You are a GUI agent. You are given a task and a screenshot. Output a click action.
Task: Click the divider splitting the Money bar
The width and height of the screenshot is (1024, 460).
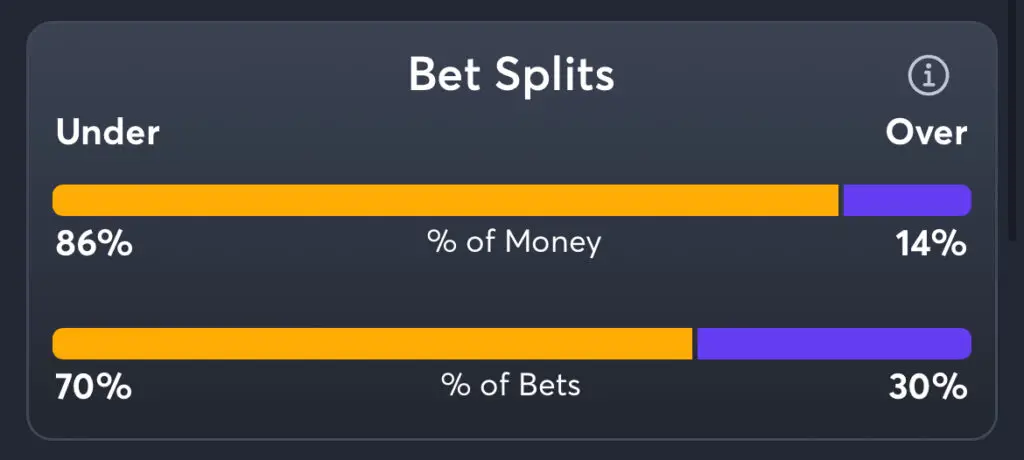pyautogui.click(x=841, y=200)
